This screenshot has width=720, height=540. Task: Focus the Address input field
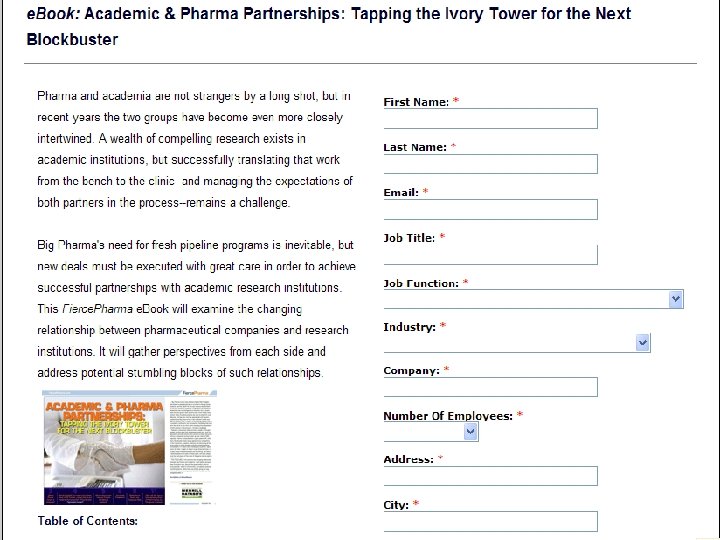tap(490, 476)
